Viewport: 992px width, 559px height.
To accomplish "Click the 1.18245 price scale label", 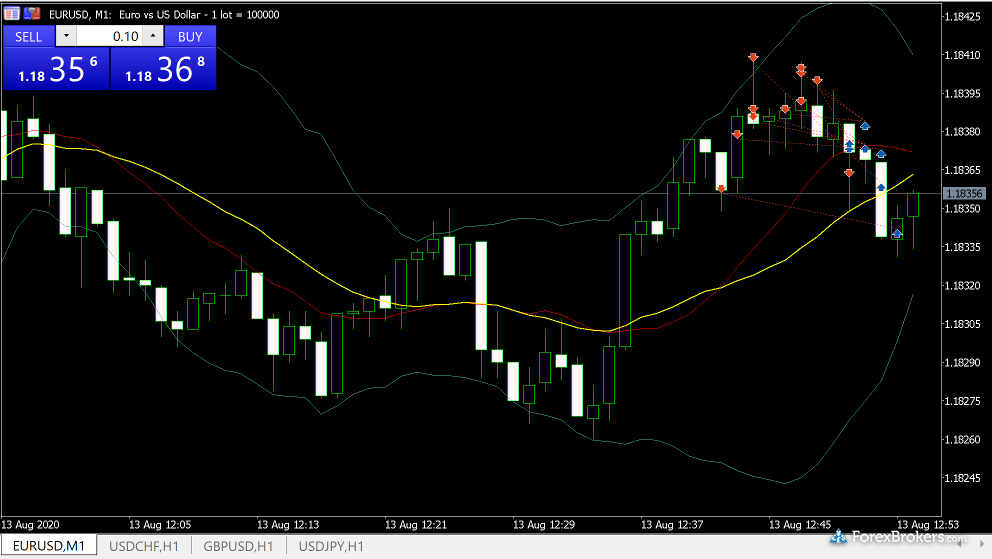I will click(962, 478).
